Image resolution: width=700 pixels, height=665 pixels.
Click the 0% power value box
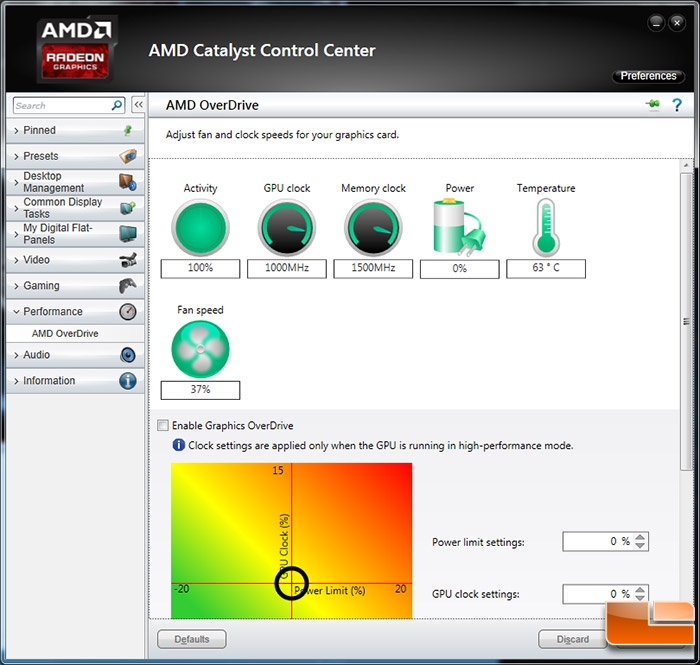coord(459,269)
